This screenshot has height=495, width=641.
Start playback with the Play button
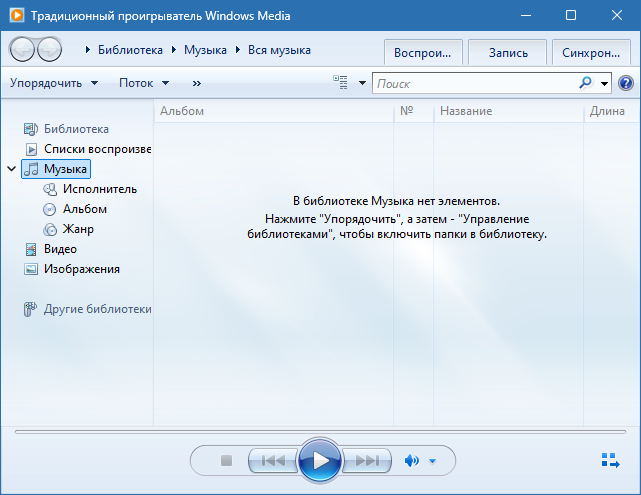click(x=320, y=461)
